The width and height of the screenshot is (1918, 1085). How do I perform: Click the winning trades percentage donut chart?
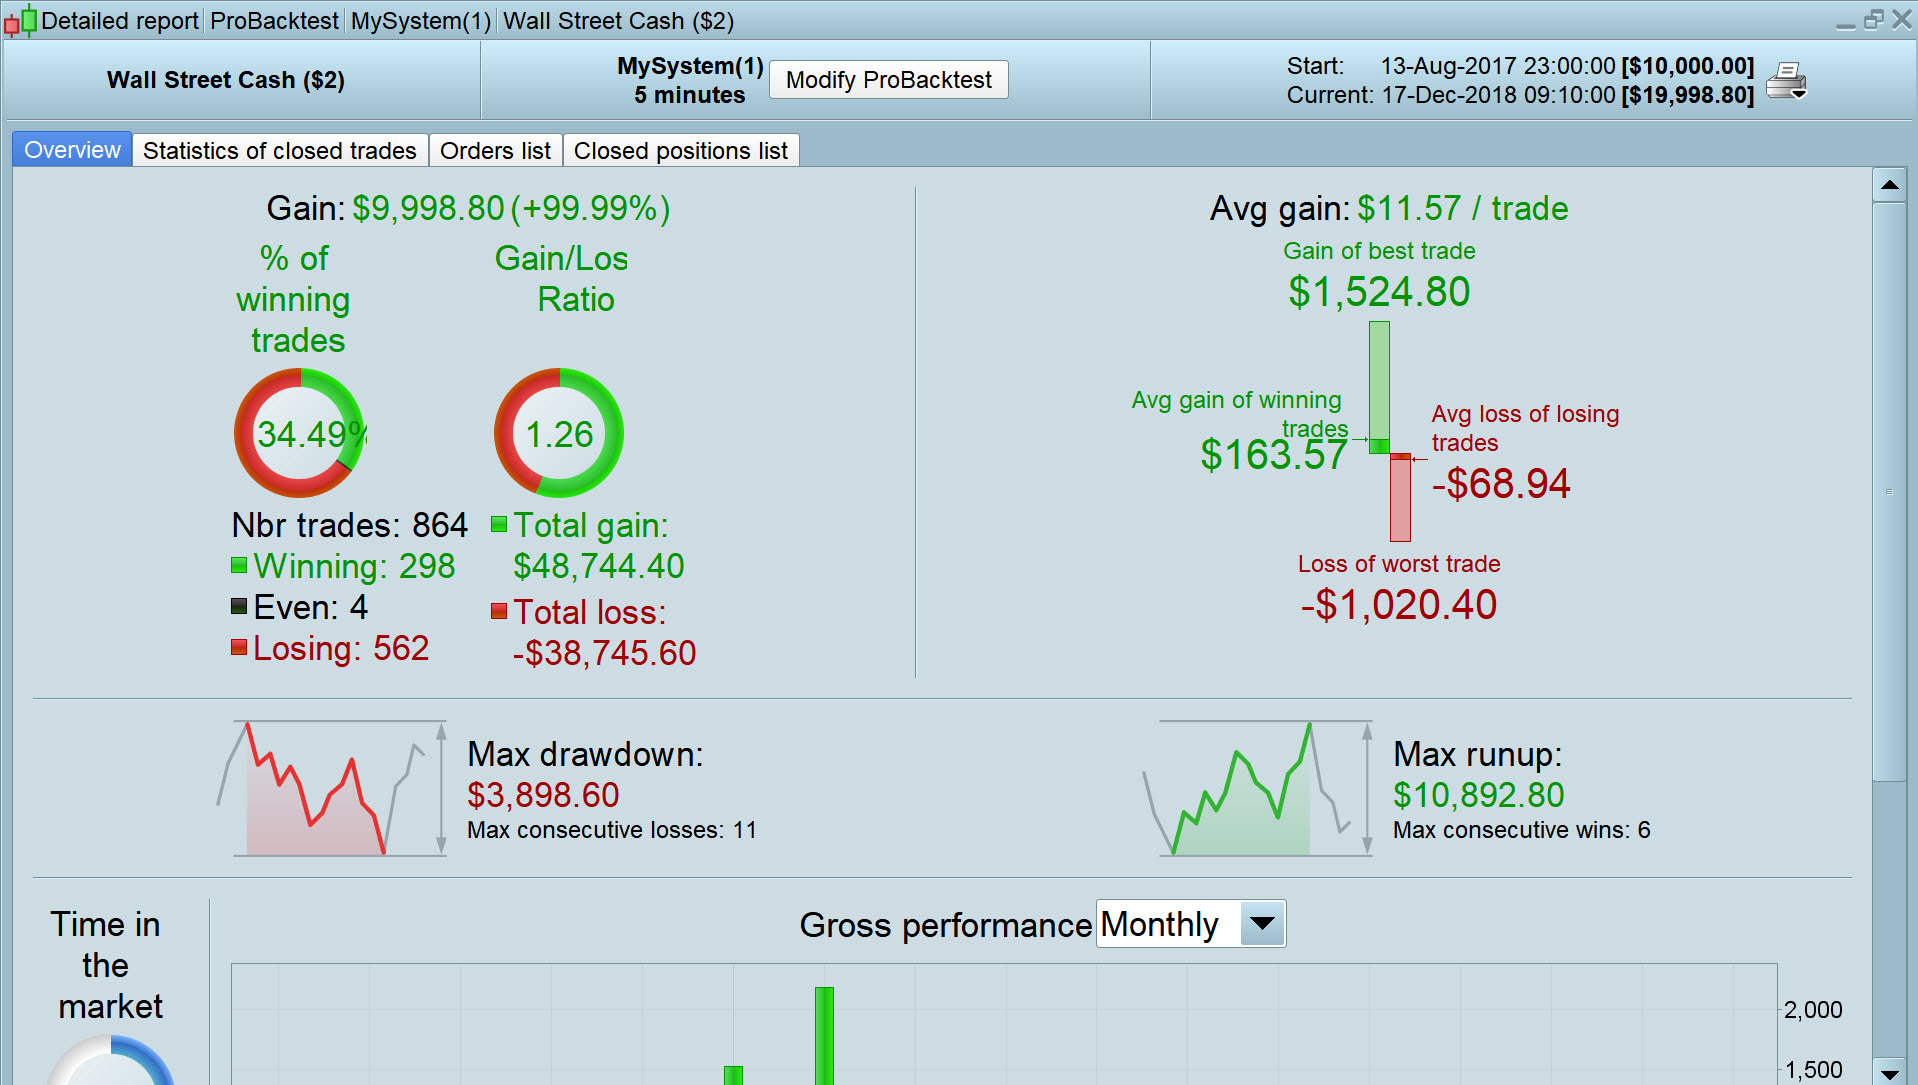299,433
